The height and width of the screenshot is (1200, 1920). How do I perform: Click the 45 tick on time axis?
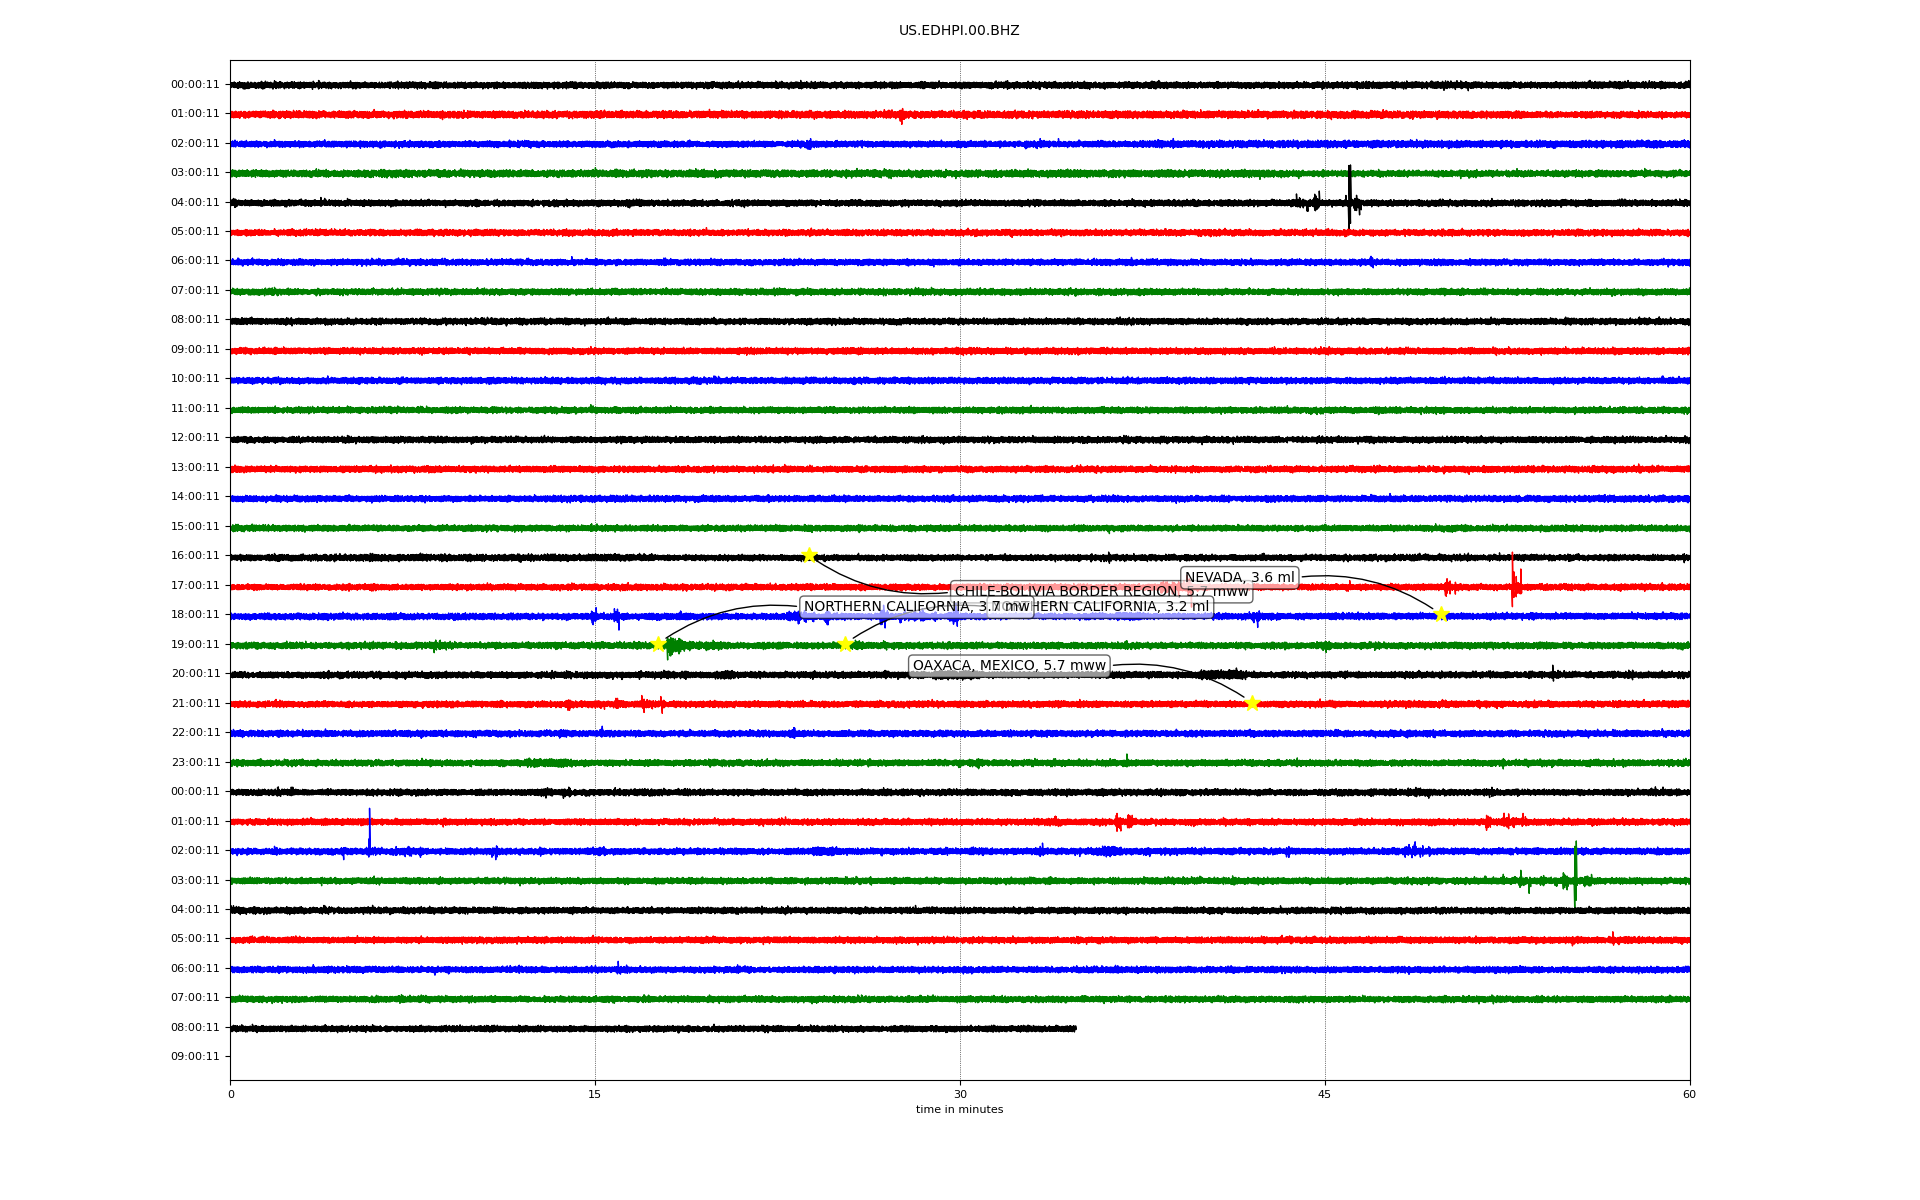[1324, 1094]
